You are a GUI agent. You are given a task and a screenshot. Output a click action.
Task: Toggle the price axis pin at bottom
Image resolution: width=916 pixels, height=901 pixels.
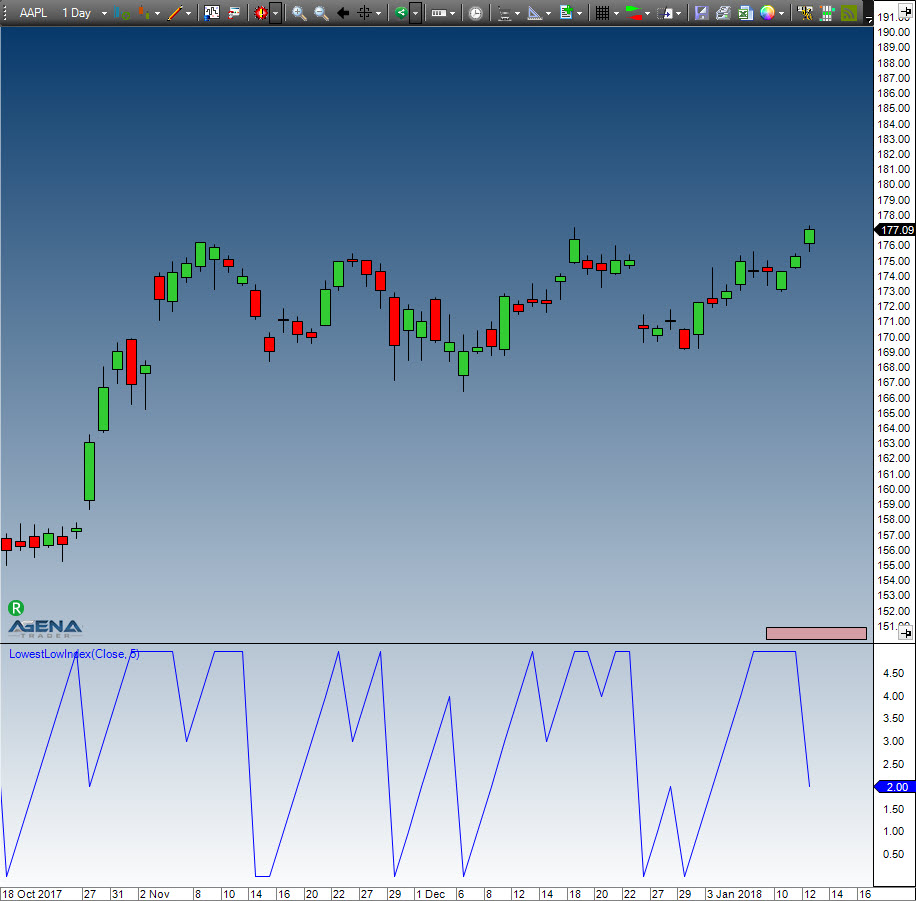click(x=905, y=633)
